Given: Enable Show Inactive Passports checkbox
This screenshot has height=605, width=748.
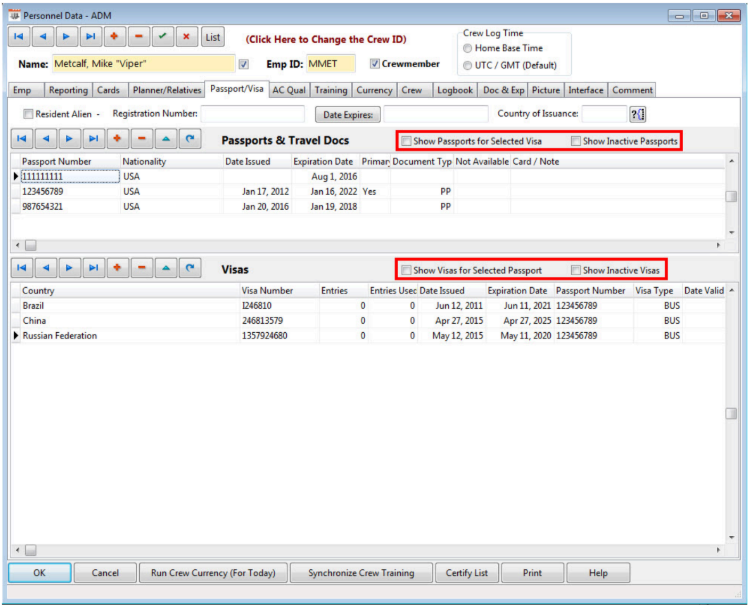Looking at the screenshot, I should tap(576, 141).
